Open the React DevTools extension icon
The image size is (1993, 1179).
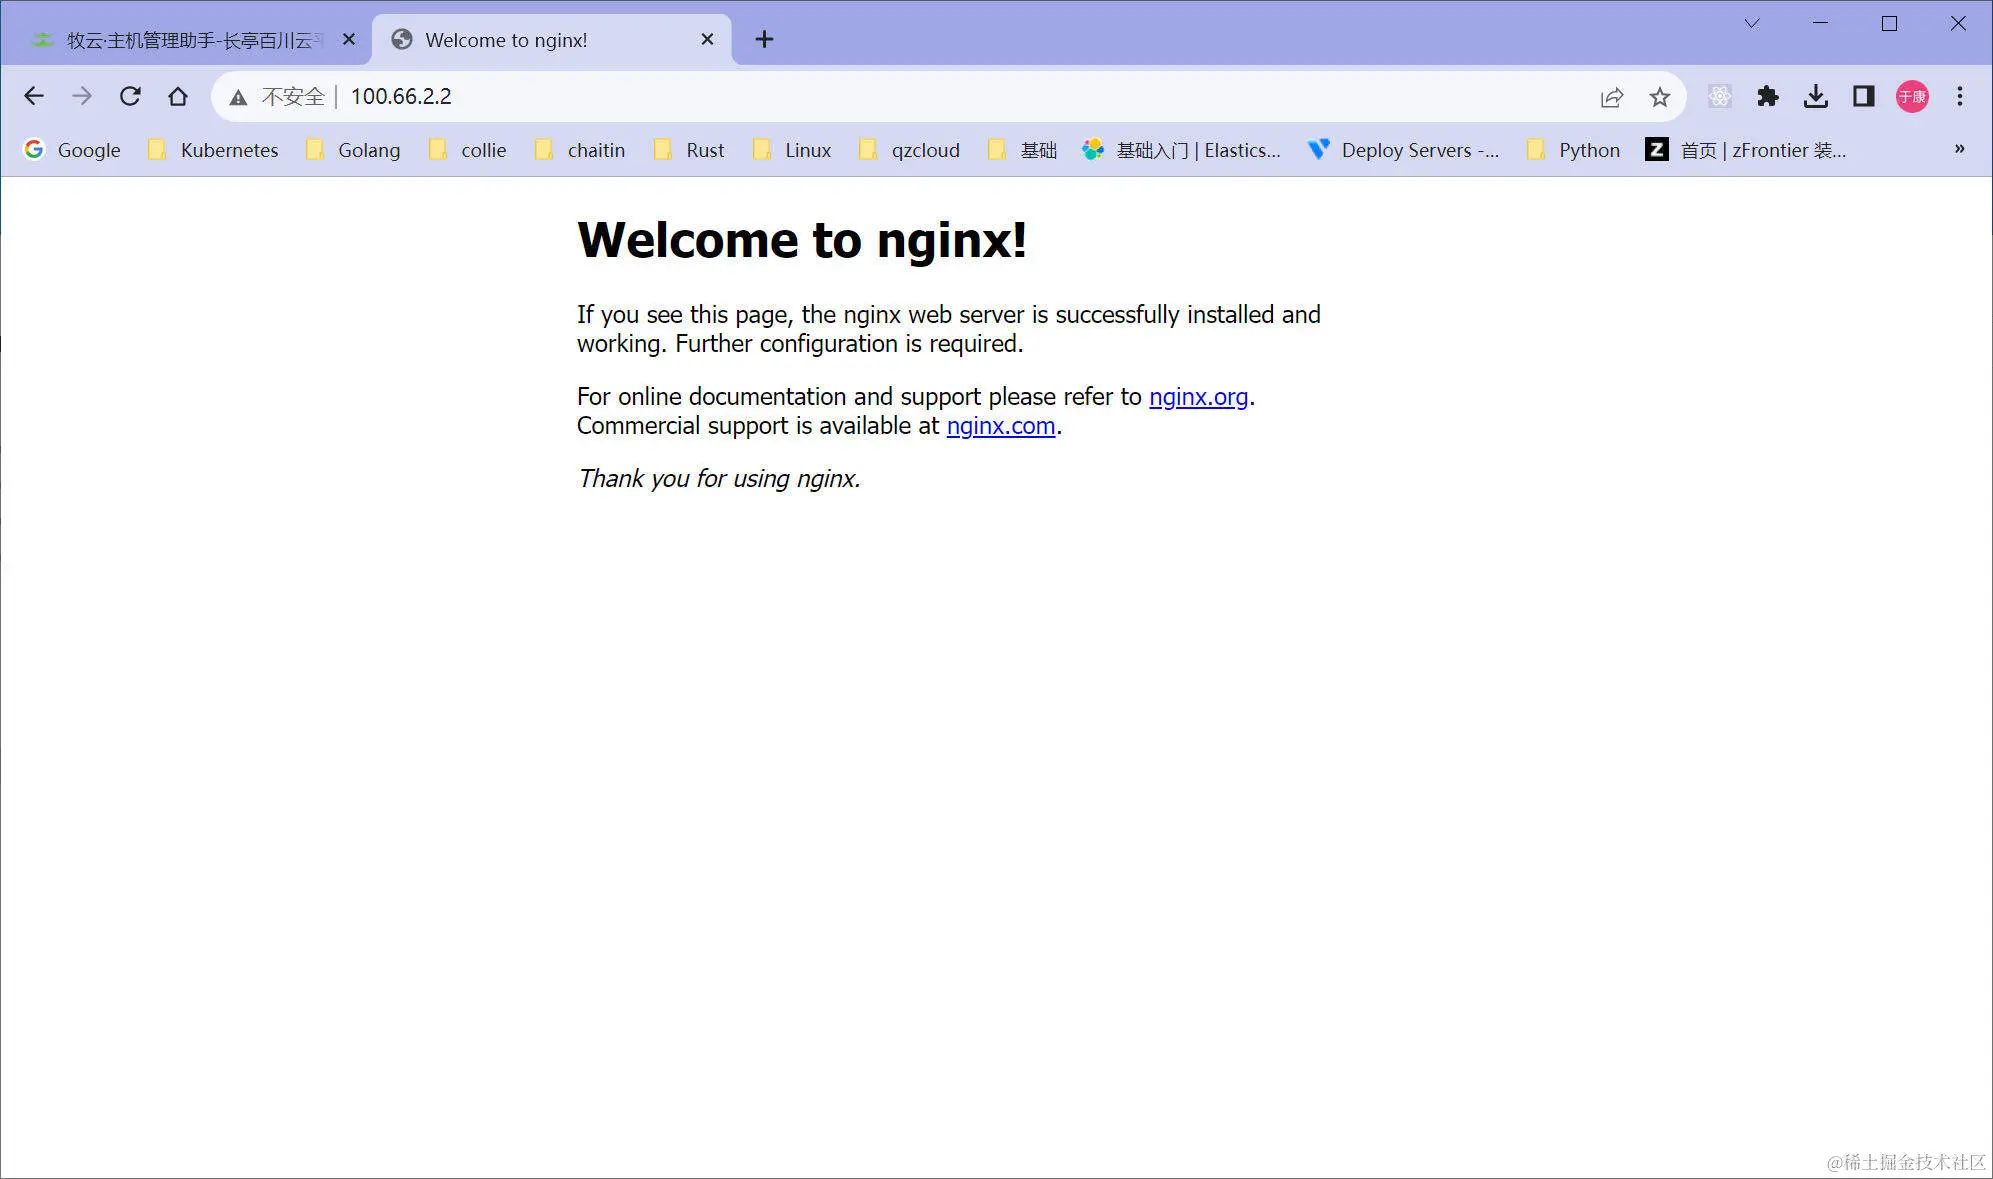pyautogui.click(x=1720, y=96)
